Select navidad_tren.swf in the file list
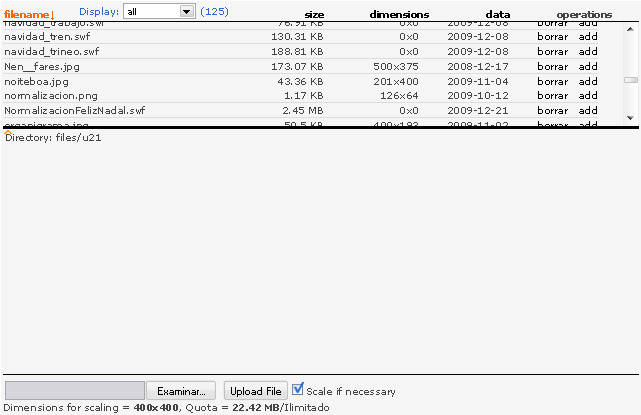Viewport: 641px width, 415px height. pos(51,36)
